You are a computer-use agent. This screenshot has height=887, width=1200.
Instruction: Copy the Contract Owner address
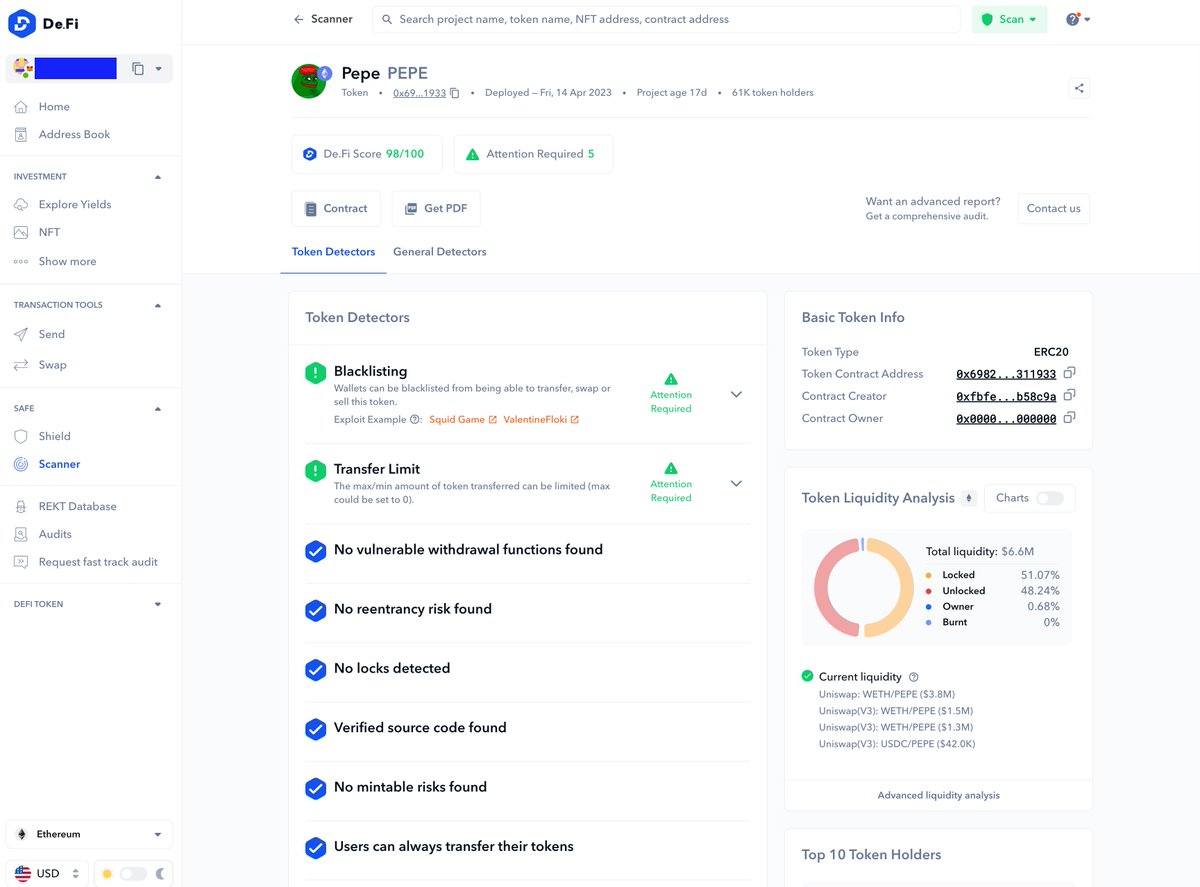1069,417
